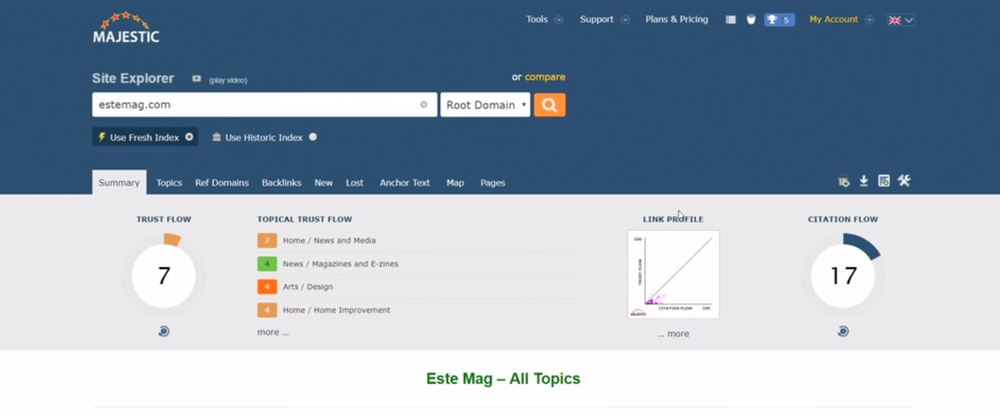Click orange 7 badge for News and Media

point(267,241)
